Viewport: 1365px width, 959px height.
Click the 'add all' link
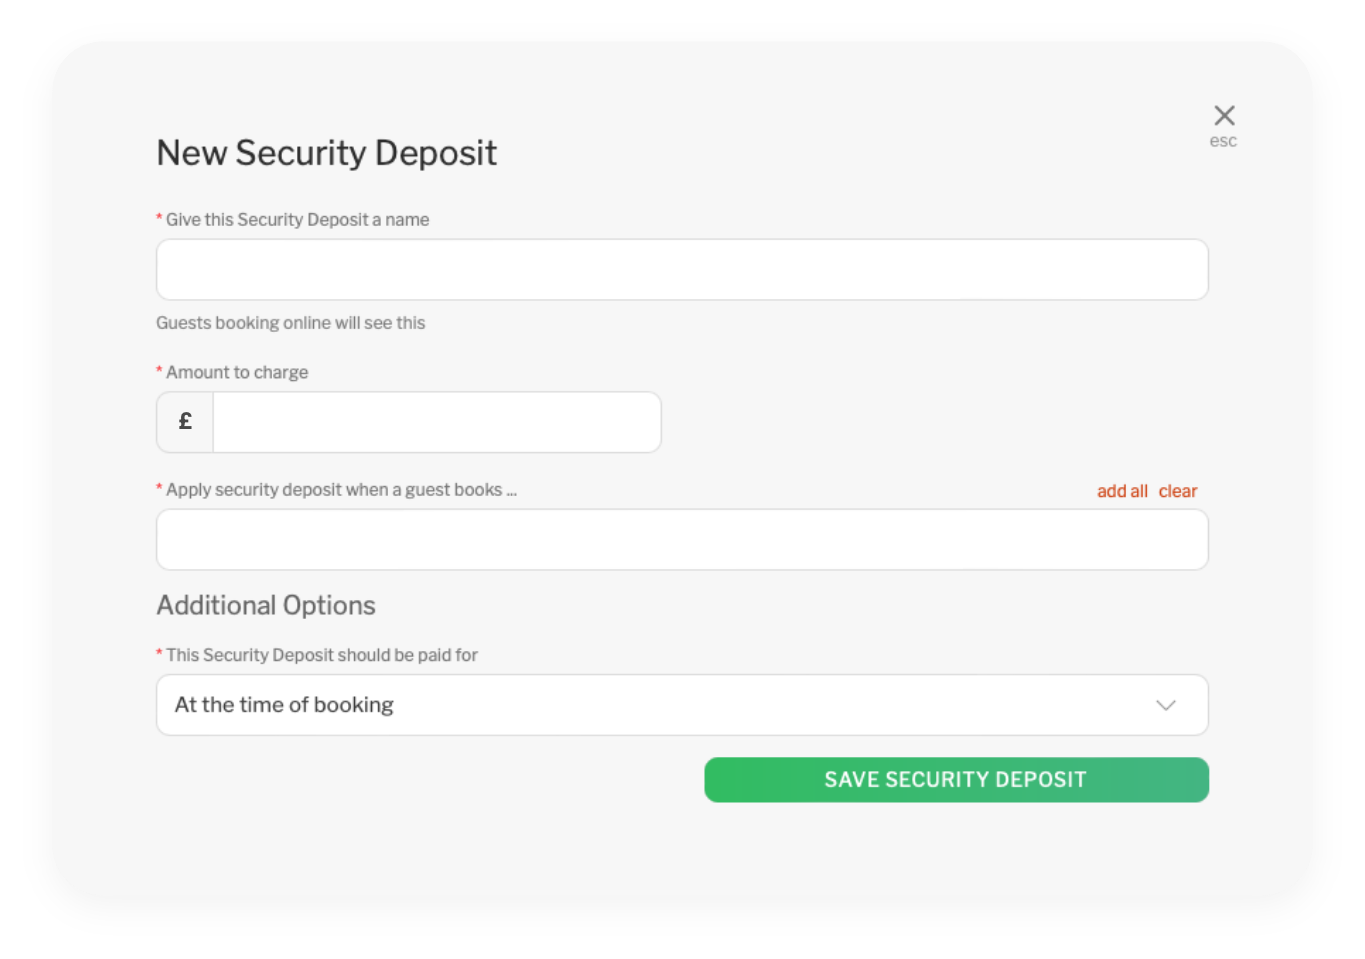pyautogui.click(x=1122, y=491)
